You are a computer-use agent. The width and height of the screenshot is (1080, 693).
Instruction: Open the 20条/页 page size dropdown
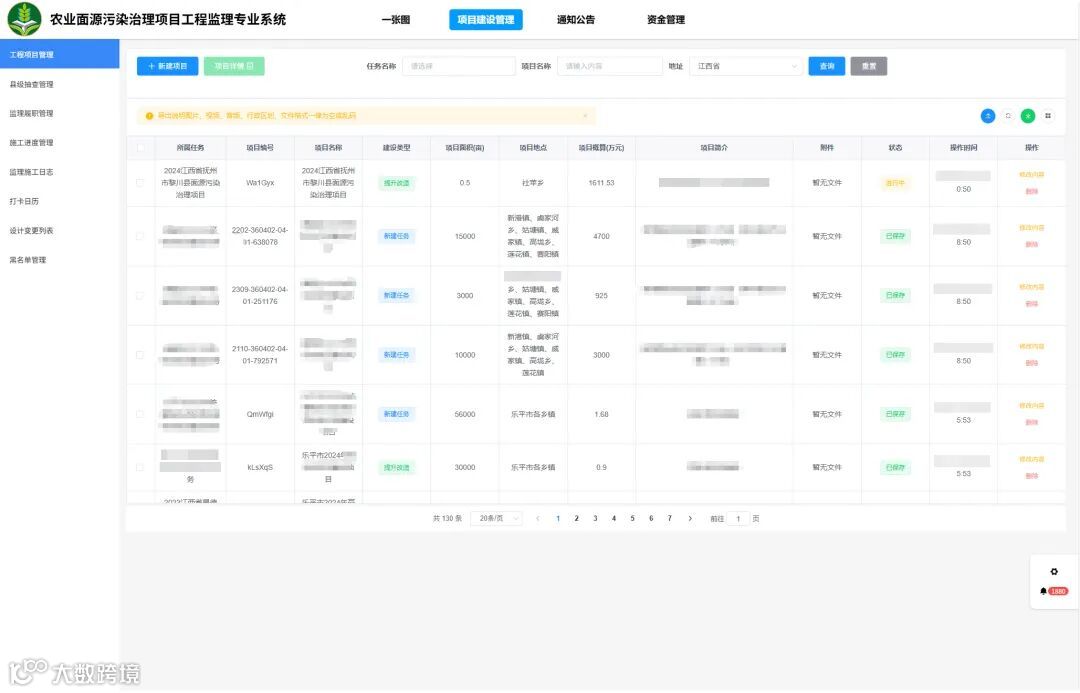[x=497, y=519]
